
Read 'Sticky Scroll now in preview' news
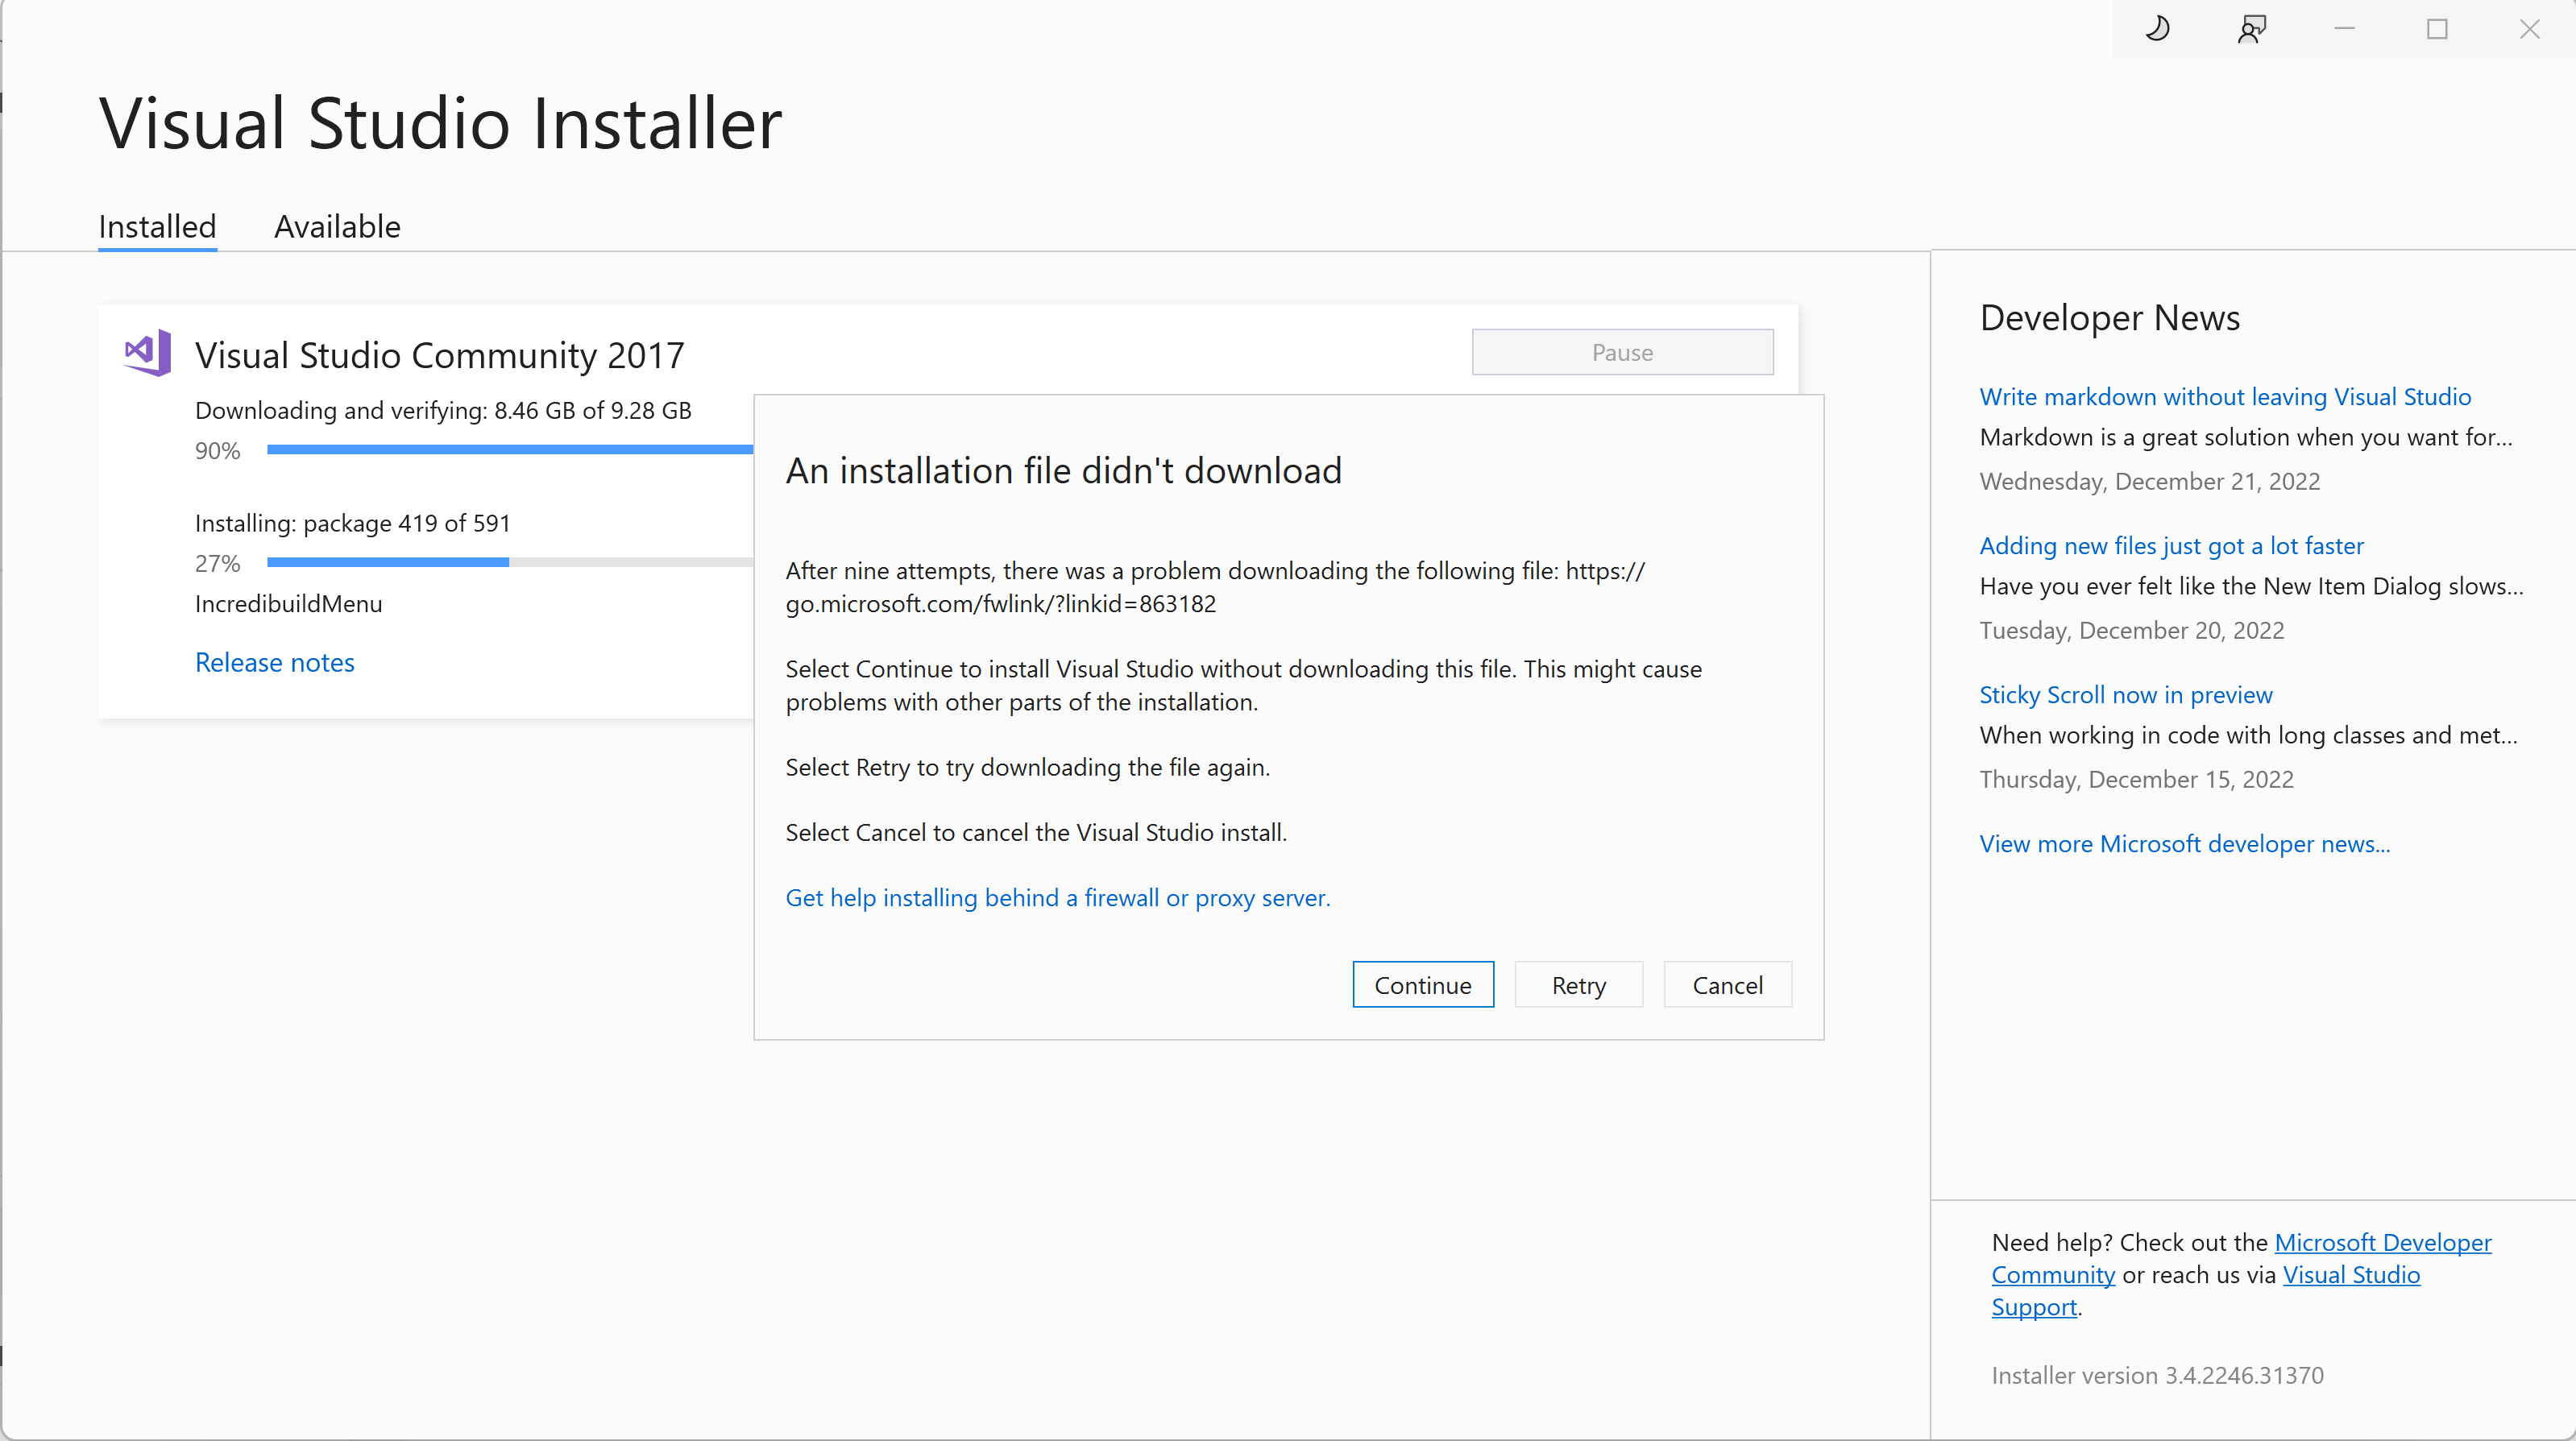[2125, 695]
